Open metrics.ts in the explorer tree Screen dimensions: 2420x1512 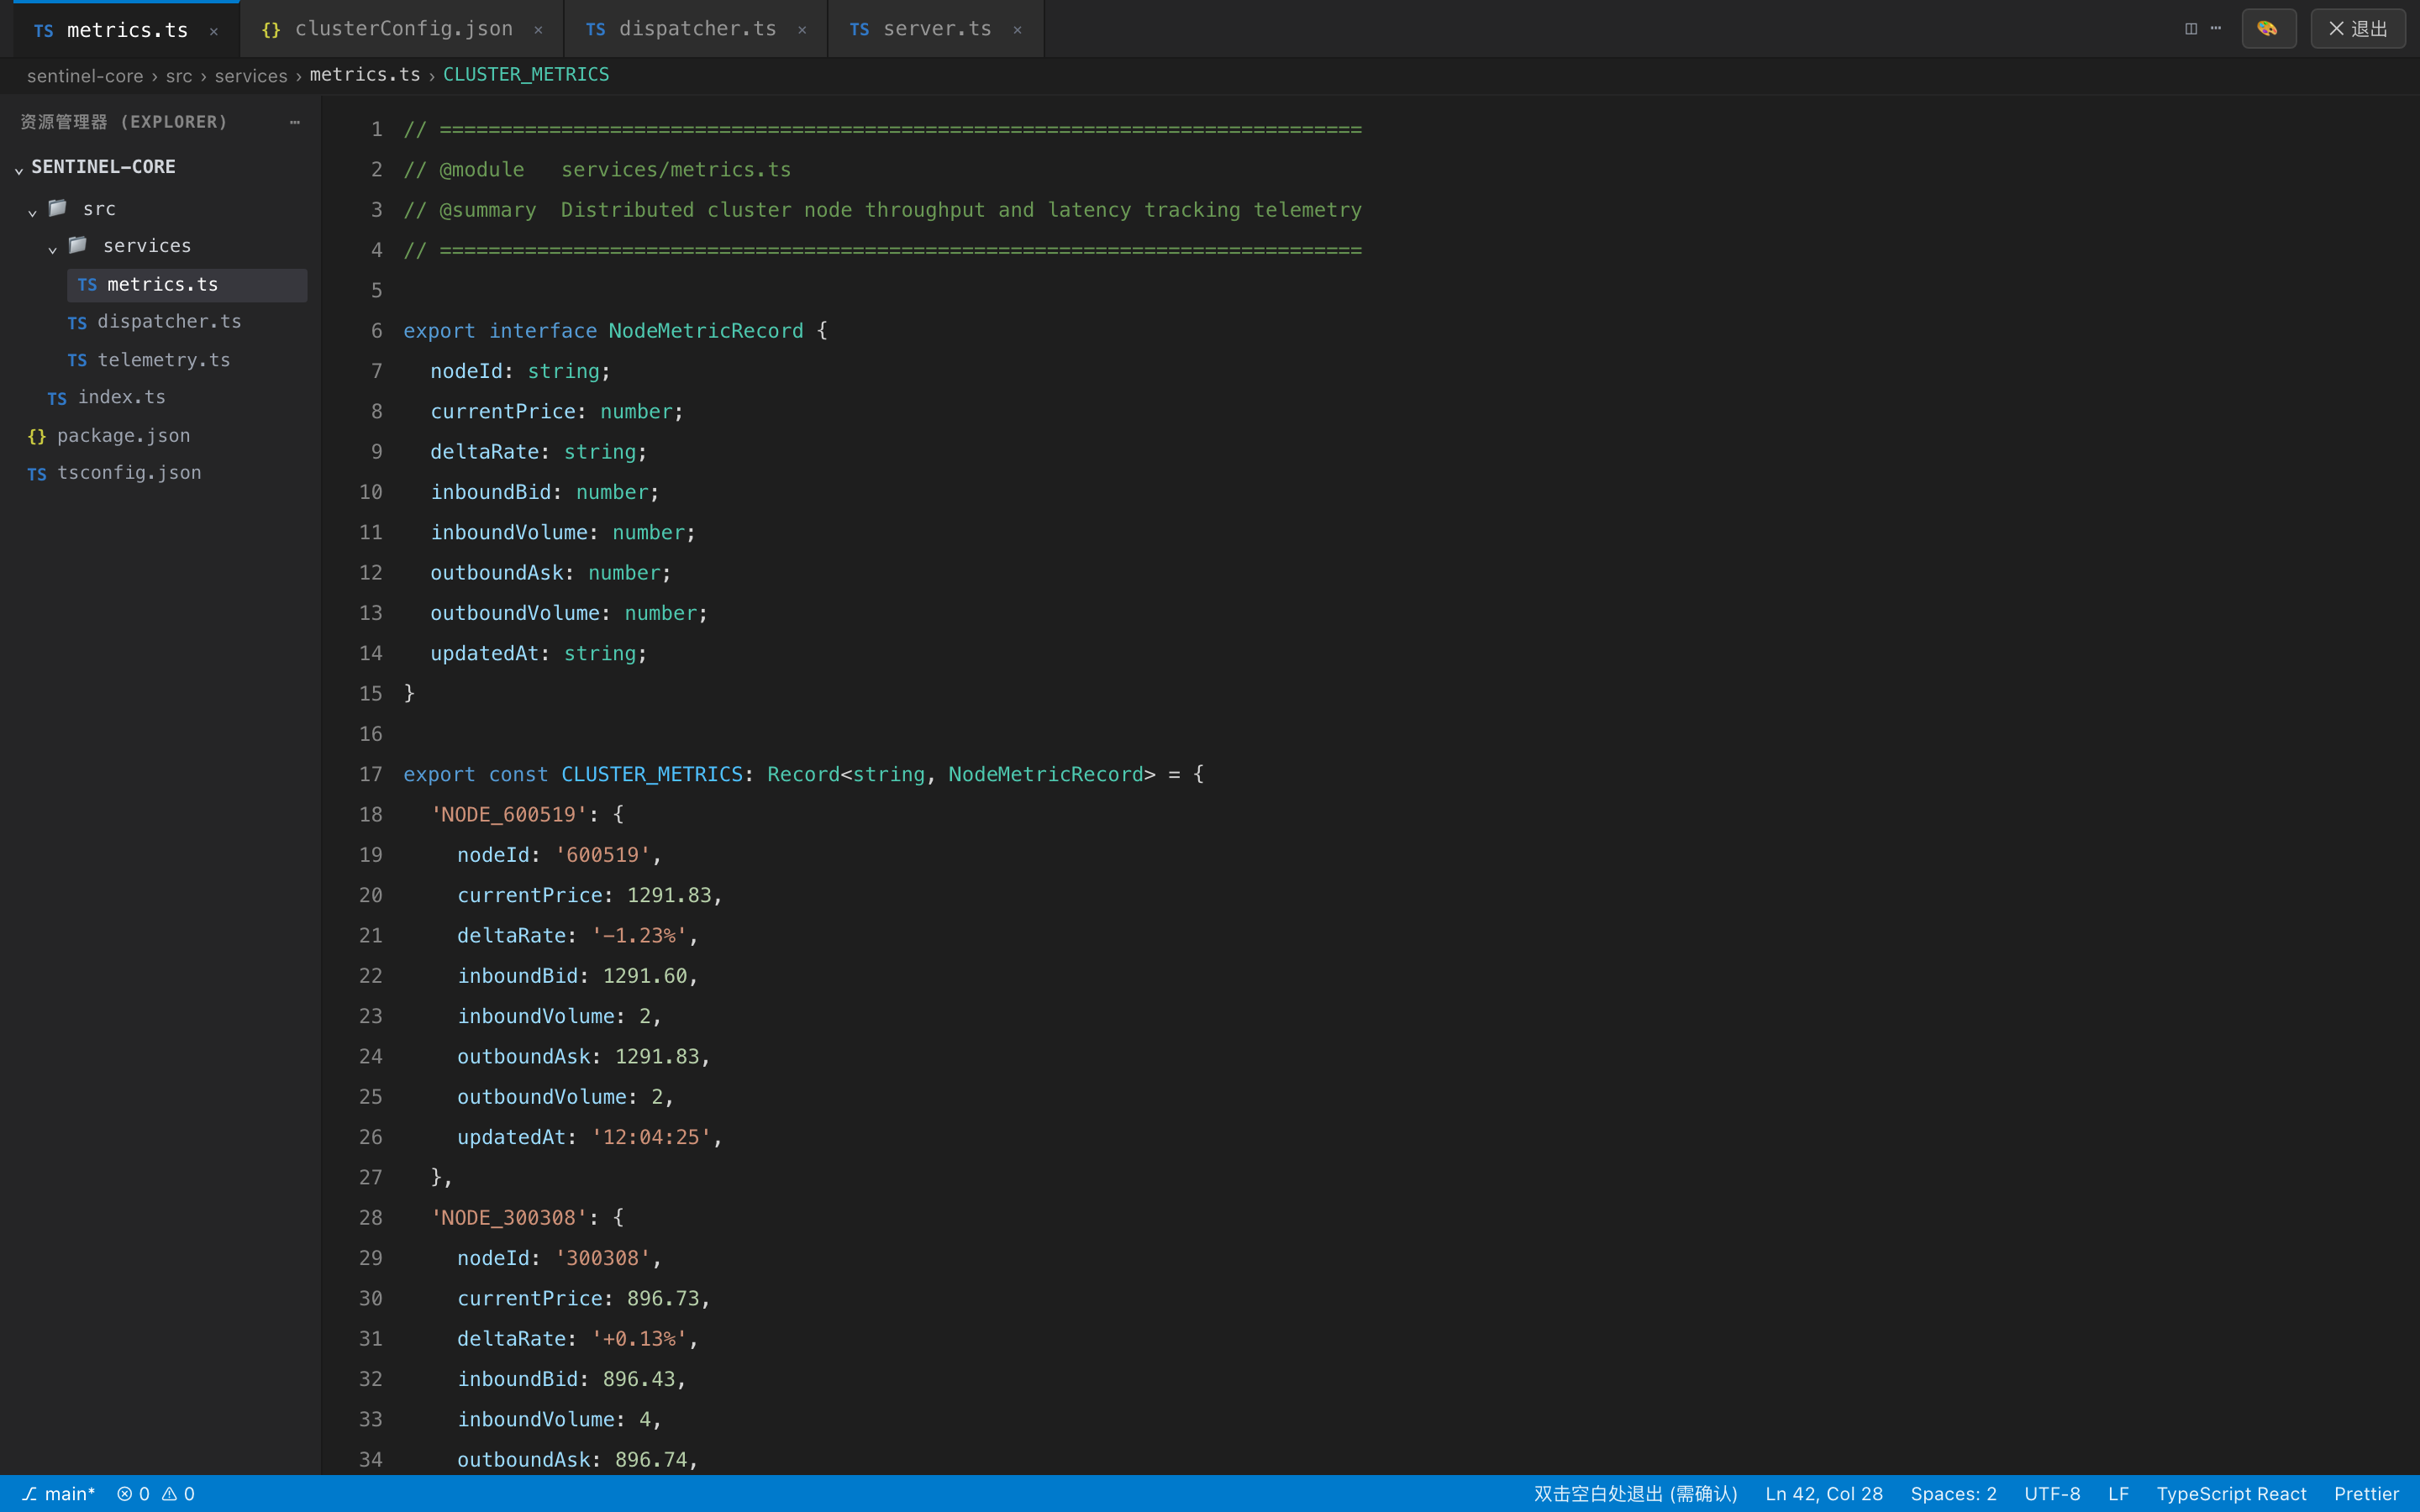click(x=187, y=285)
